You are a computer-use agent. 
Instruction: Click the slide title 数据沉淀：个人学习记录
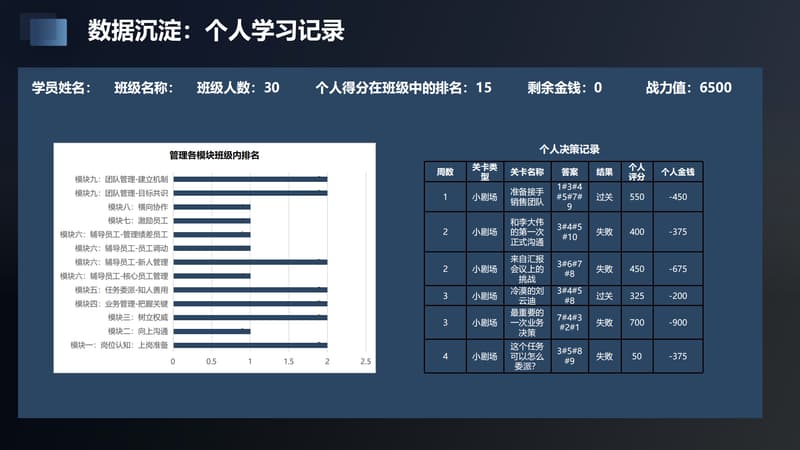click(215, 32)
